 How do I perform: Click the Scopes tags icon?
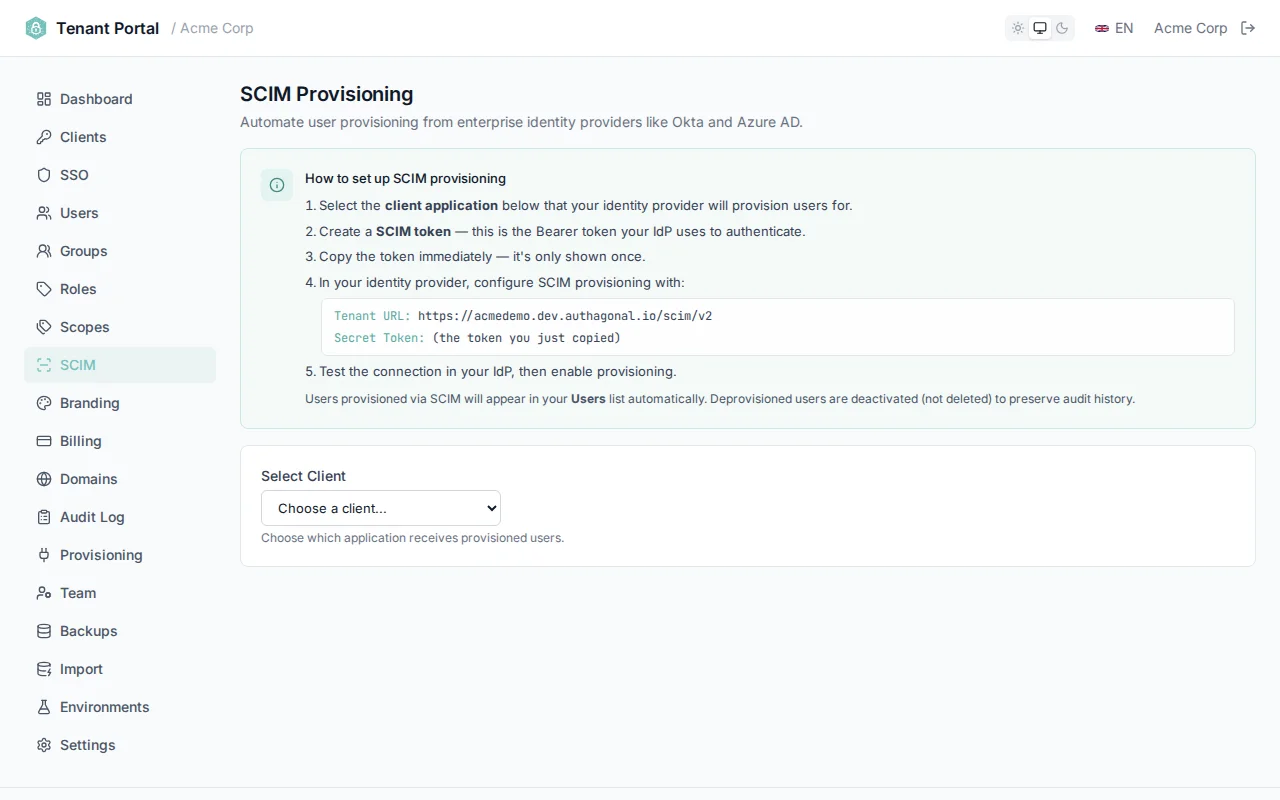click(44, 327)
